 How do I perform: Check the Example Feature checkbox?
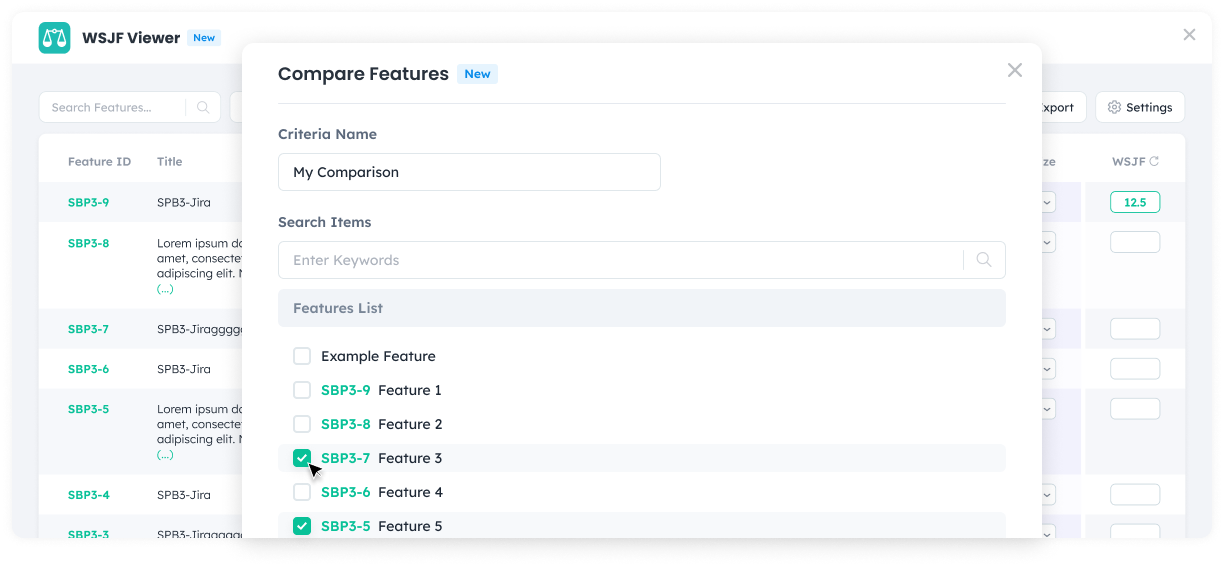point(302,356)
